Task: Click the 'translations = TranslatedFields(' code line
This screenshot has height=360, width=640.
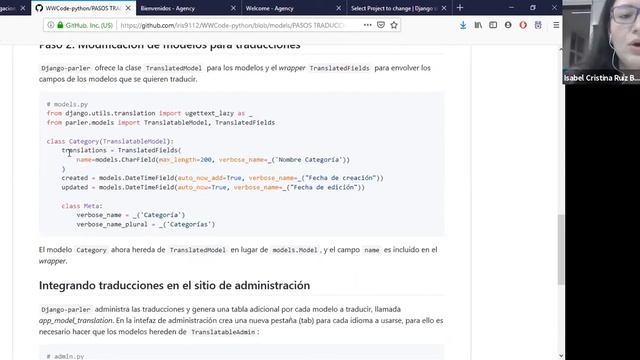Action: pos(121,150)
